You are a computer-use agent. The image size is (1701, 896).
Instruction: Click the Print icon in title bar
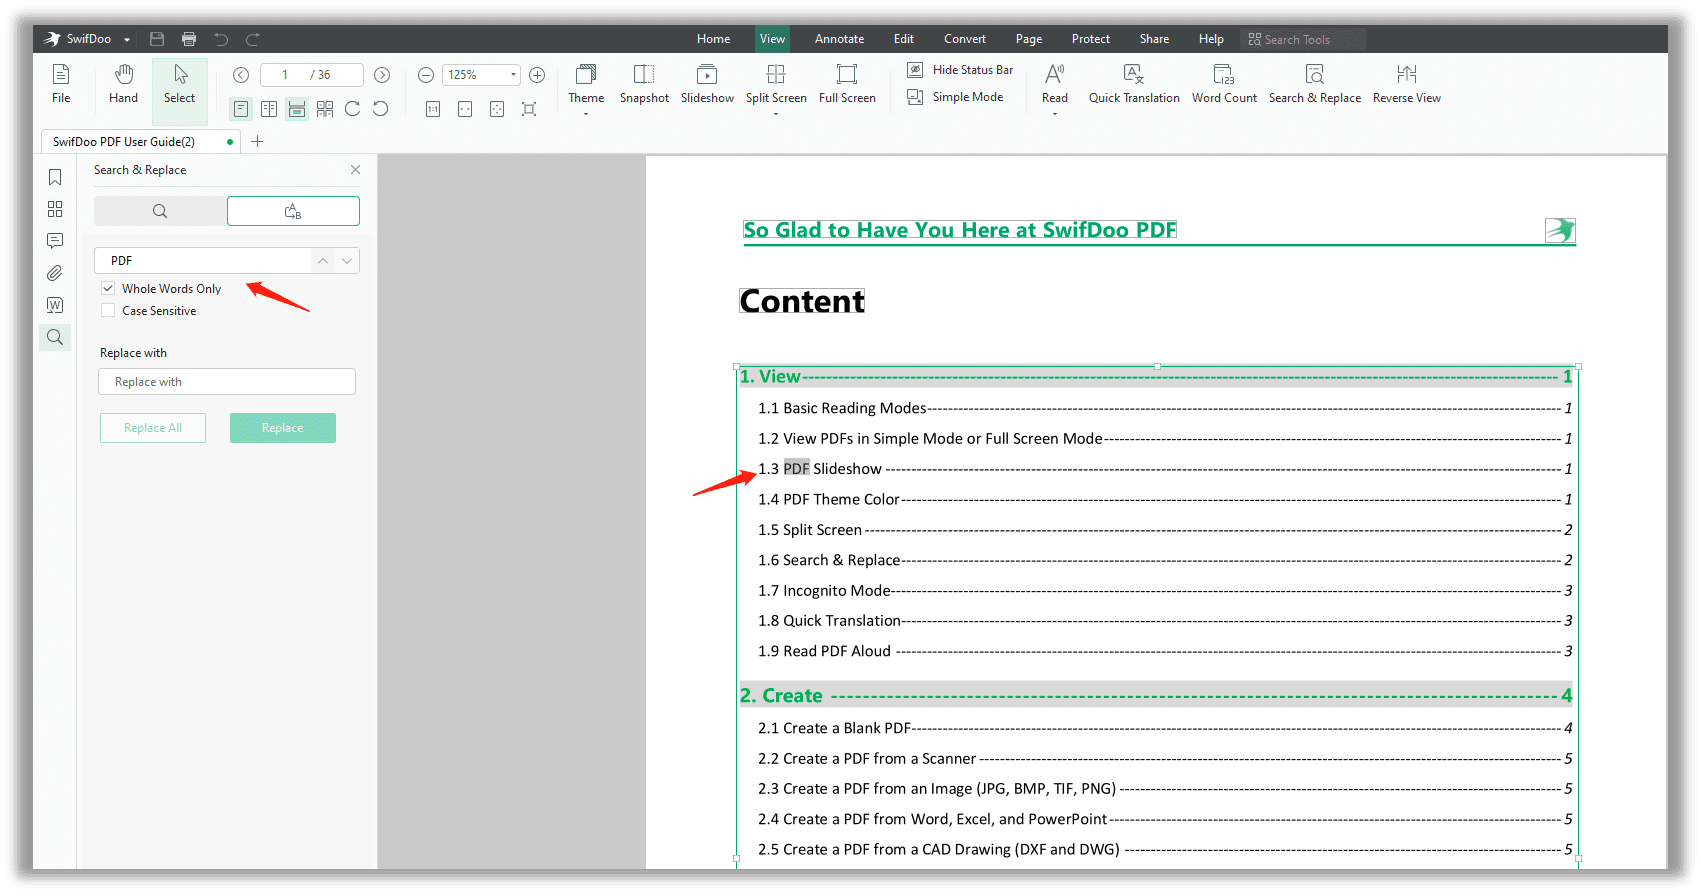click(x=189, y=39)
